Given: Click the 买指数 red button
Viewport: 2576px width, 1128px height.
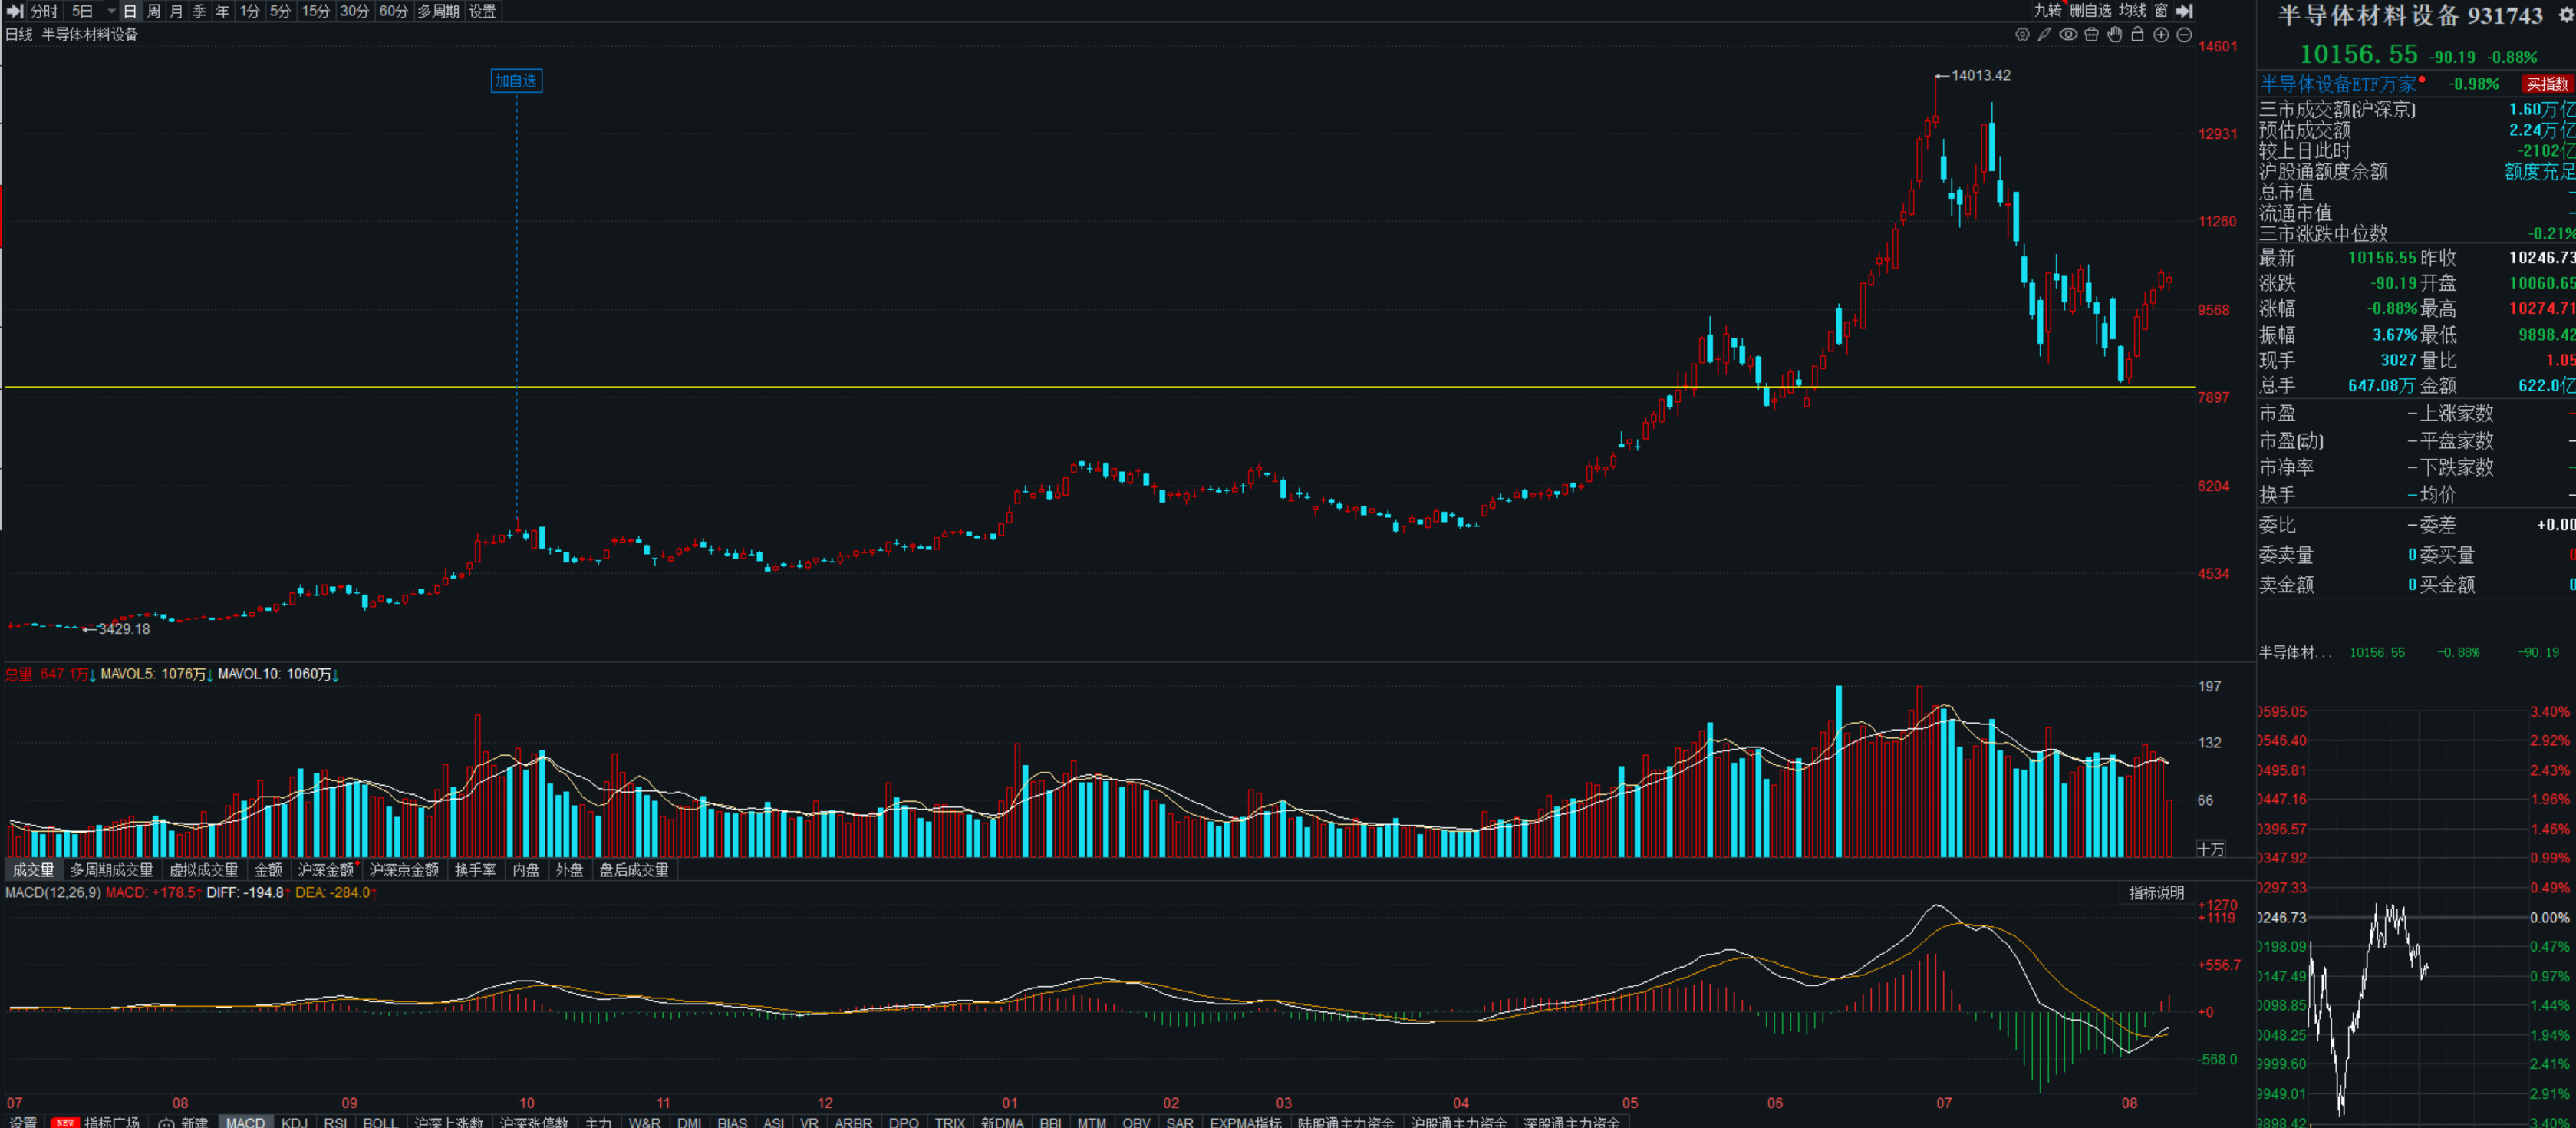Looking at the screenshot, I should [2545, 84].
